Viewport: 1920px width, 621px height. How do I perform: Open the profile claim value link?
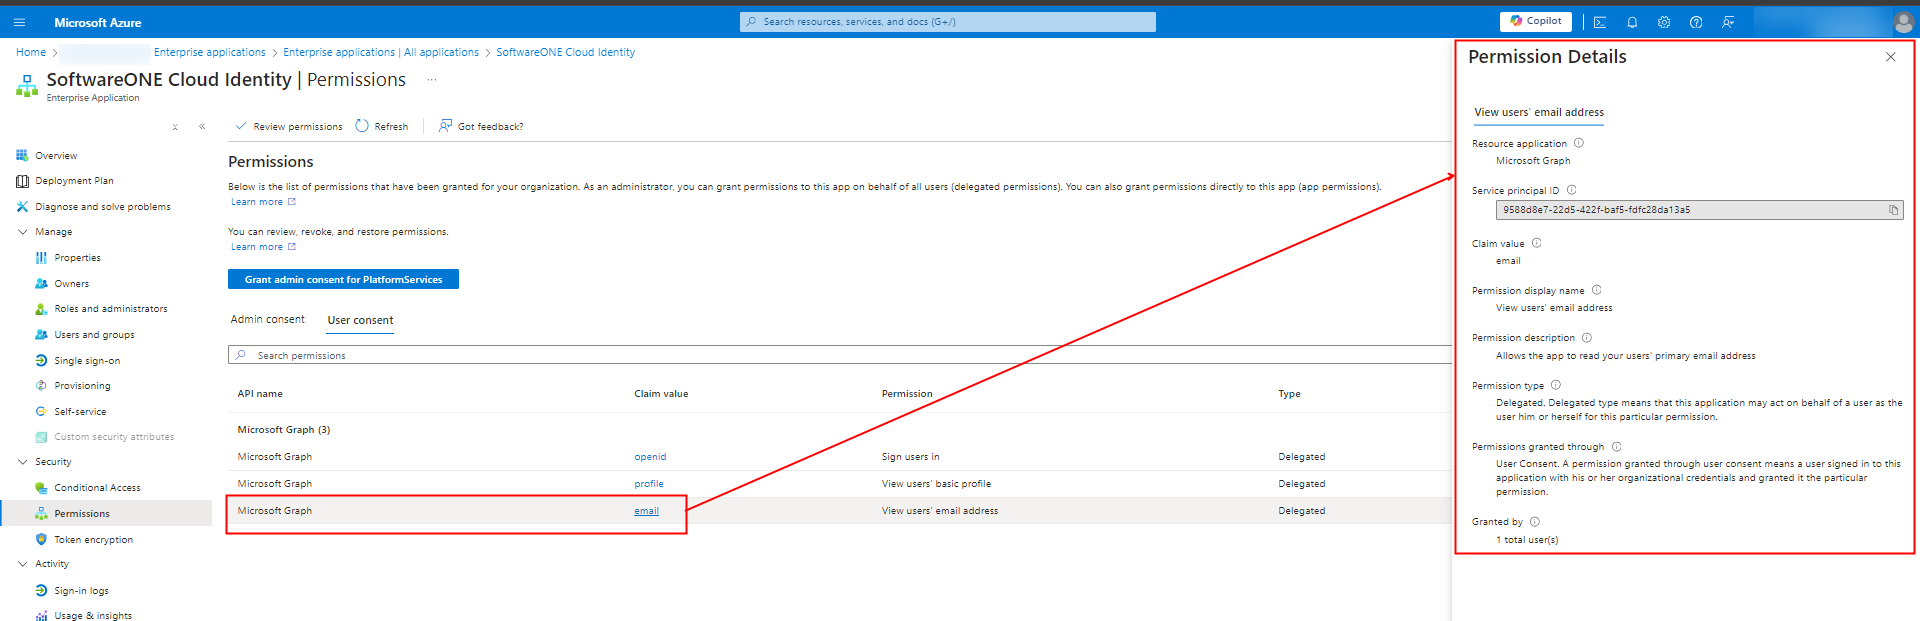[x=649, y=484]
